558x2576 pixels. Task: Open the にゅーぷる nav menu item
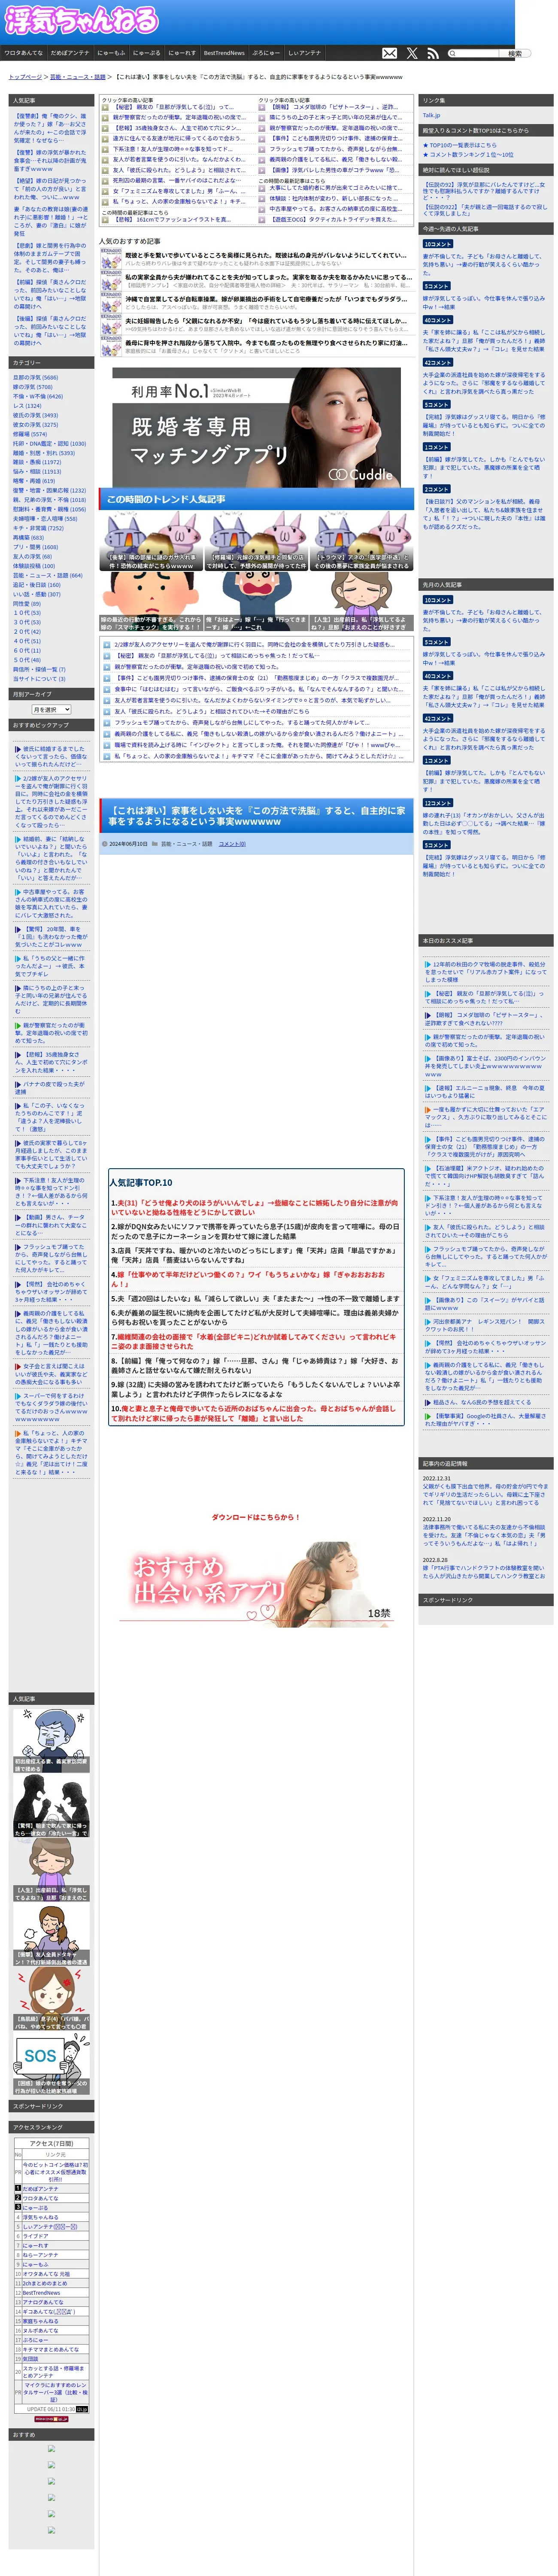click(x=146, y=53)
